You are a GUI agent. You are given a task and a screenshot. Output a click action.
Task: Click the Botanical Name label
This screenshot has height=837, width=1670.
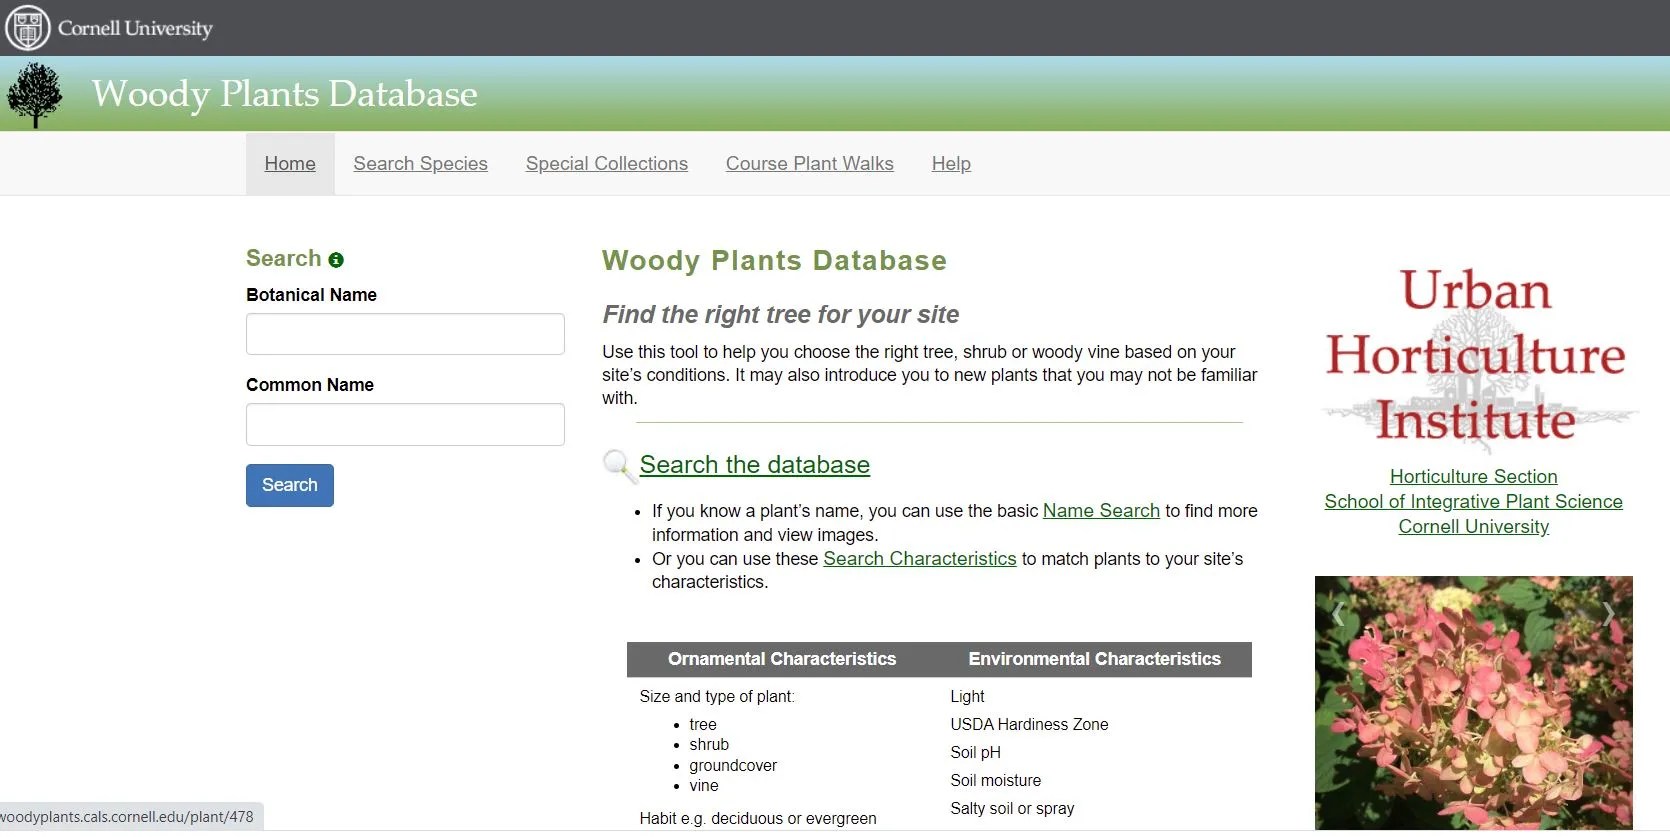click(311, 295)
